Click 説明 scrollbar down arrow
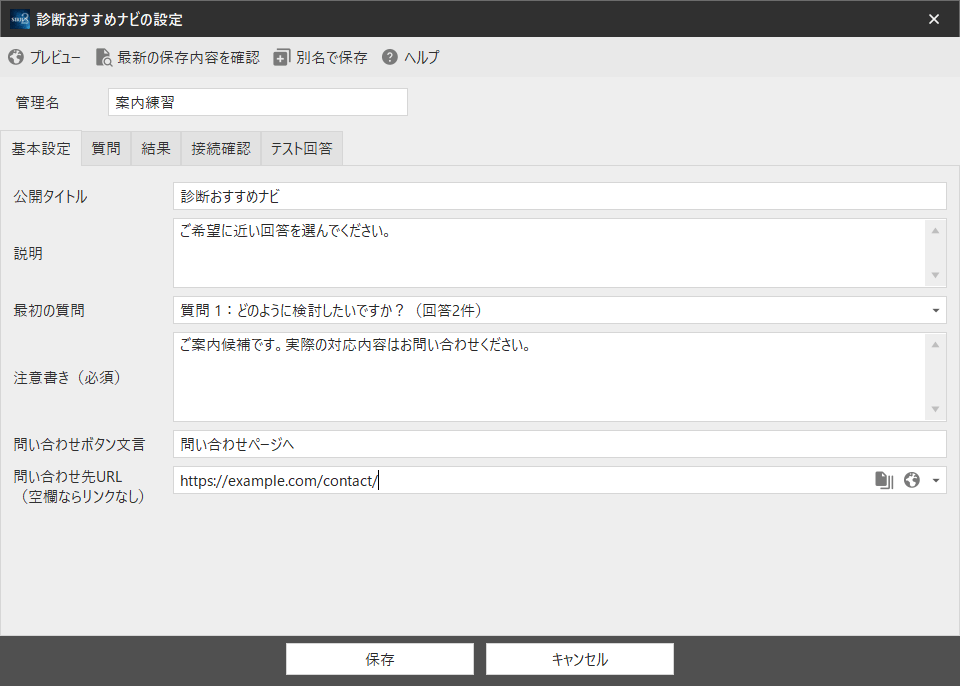 click(936, 275)
